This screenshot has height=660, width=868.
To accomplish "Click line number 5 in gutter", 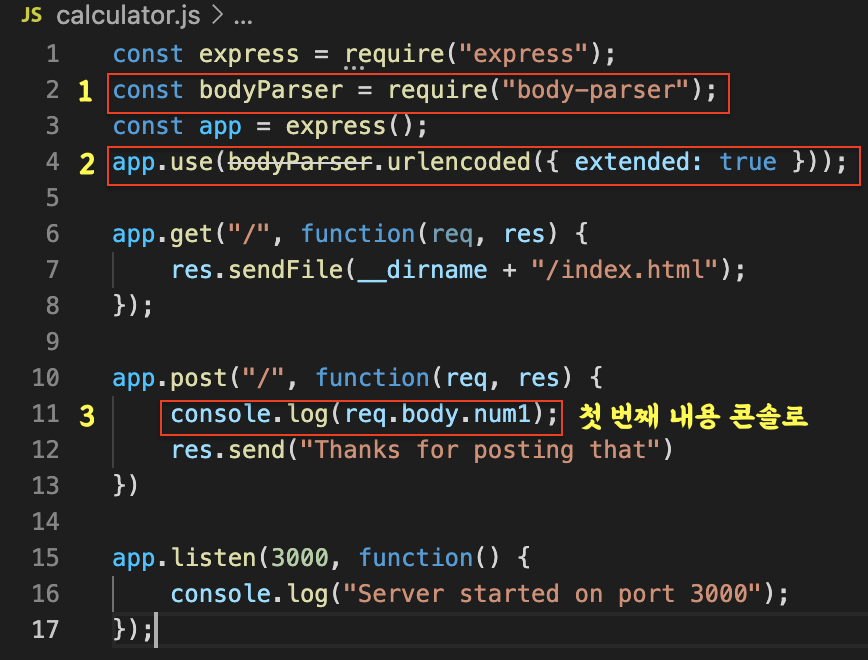I will tap(53, 198).
